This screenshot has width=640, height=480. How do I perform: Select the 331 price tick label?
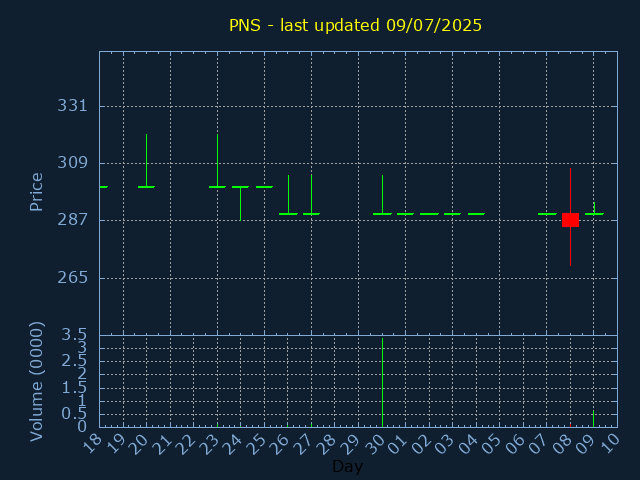coord(72,106)
